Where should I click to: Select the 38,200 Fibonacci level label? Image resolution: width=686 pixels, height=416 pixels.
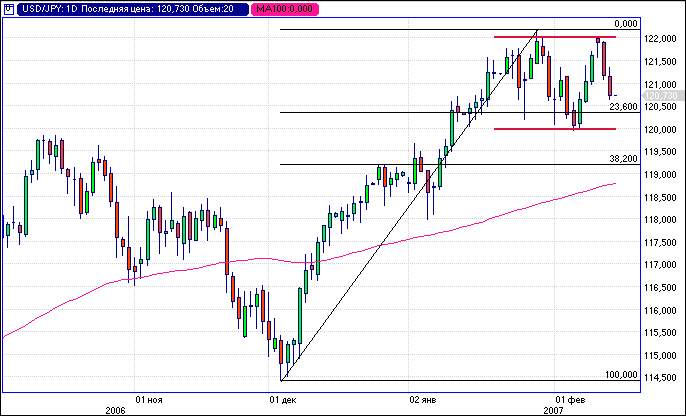pyautogui.click(x=623, y=158)
